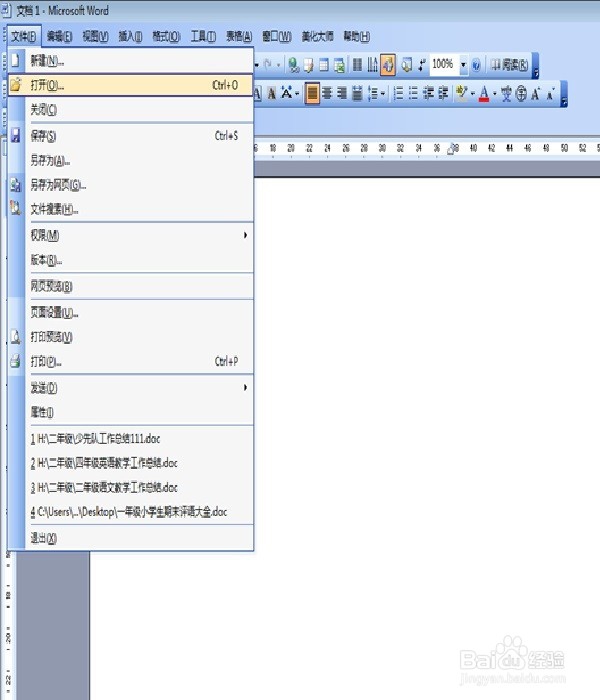Click the Redo arrow icon
The width and height of the screenshot is (600, 700).
click(267, 65)
